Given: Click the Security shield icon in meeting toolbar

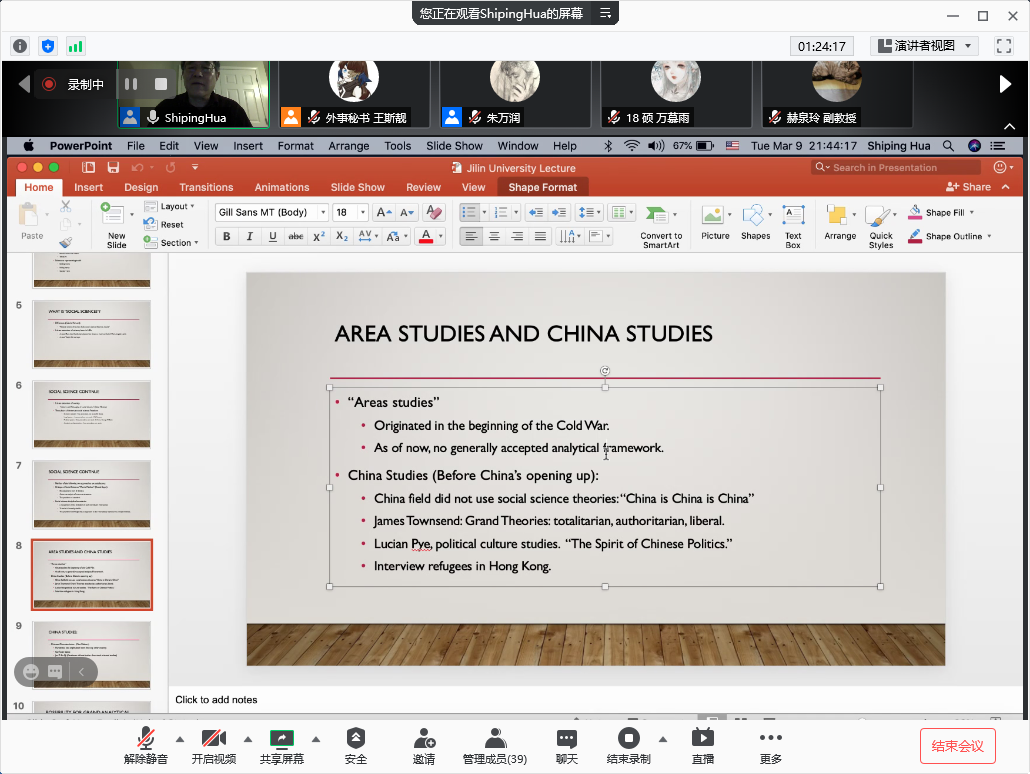Looking at the screenshot, I should (355, 739).
